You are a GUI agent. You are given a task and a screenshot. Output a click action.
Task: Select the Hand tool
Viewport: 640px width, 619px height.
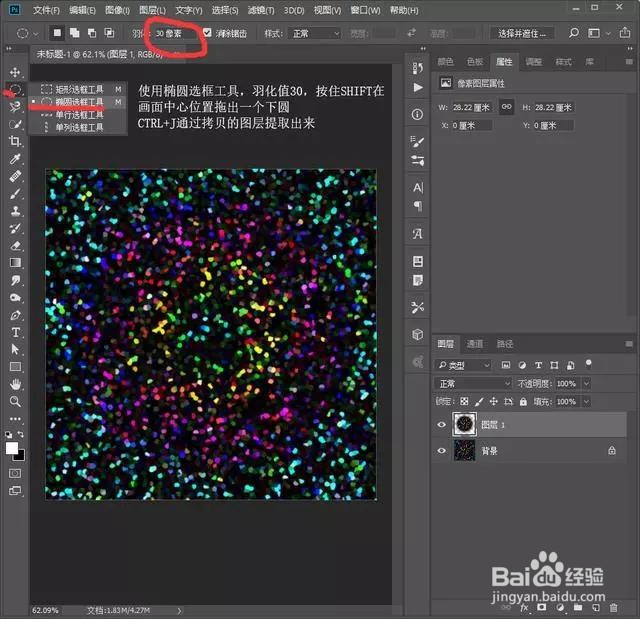(x=15, y=384)
